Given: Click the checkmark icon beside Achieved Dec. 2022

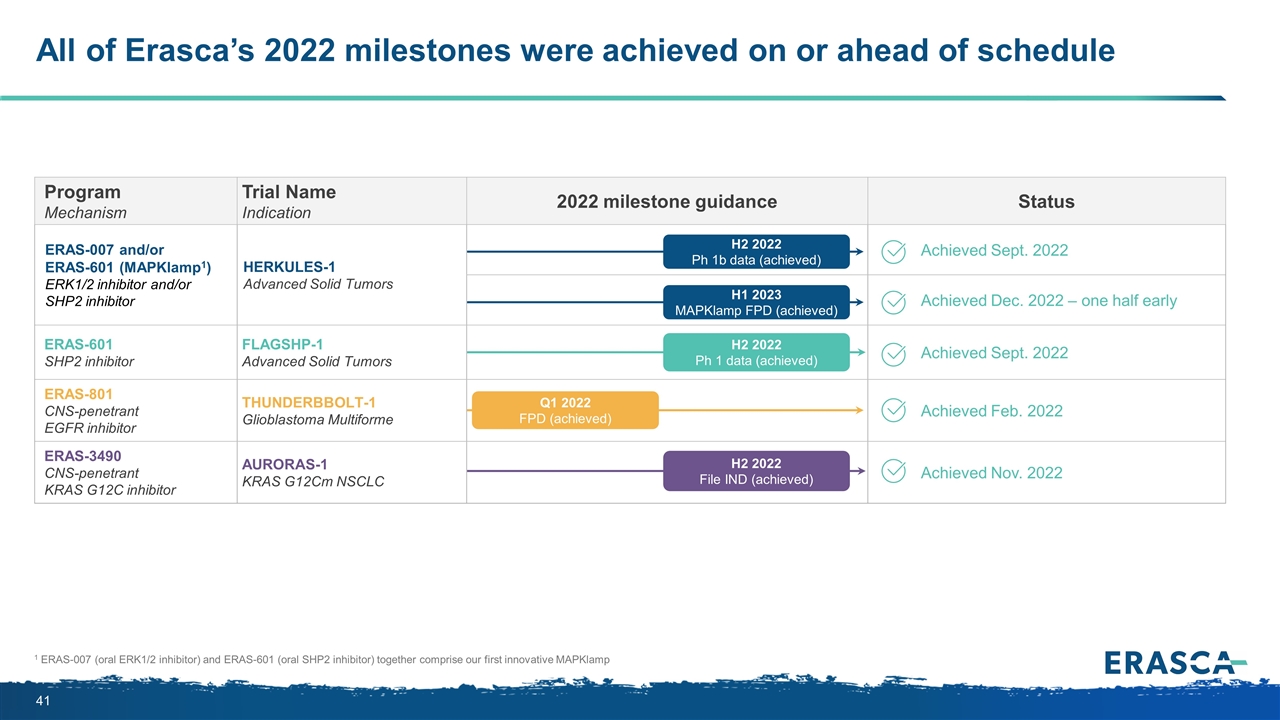Looking at the screenshot, I should pyautogui.click(x=895, y=302).
